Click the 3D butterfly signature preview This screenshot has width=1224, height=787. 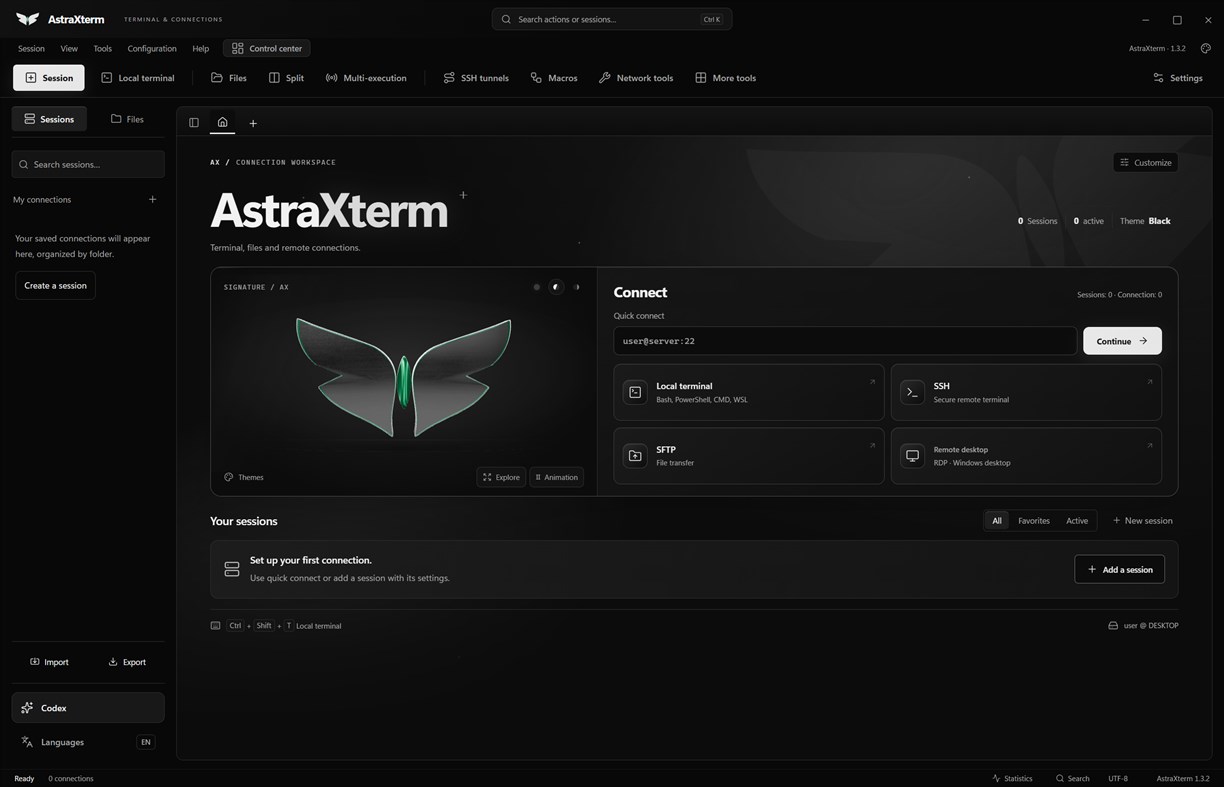403,376
